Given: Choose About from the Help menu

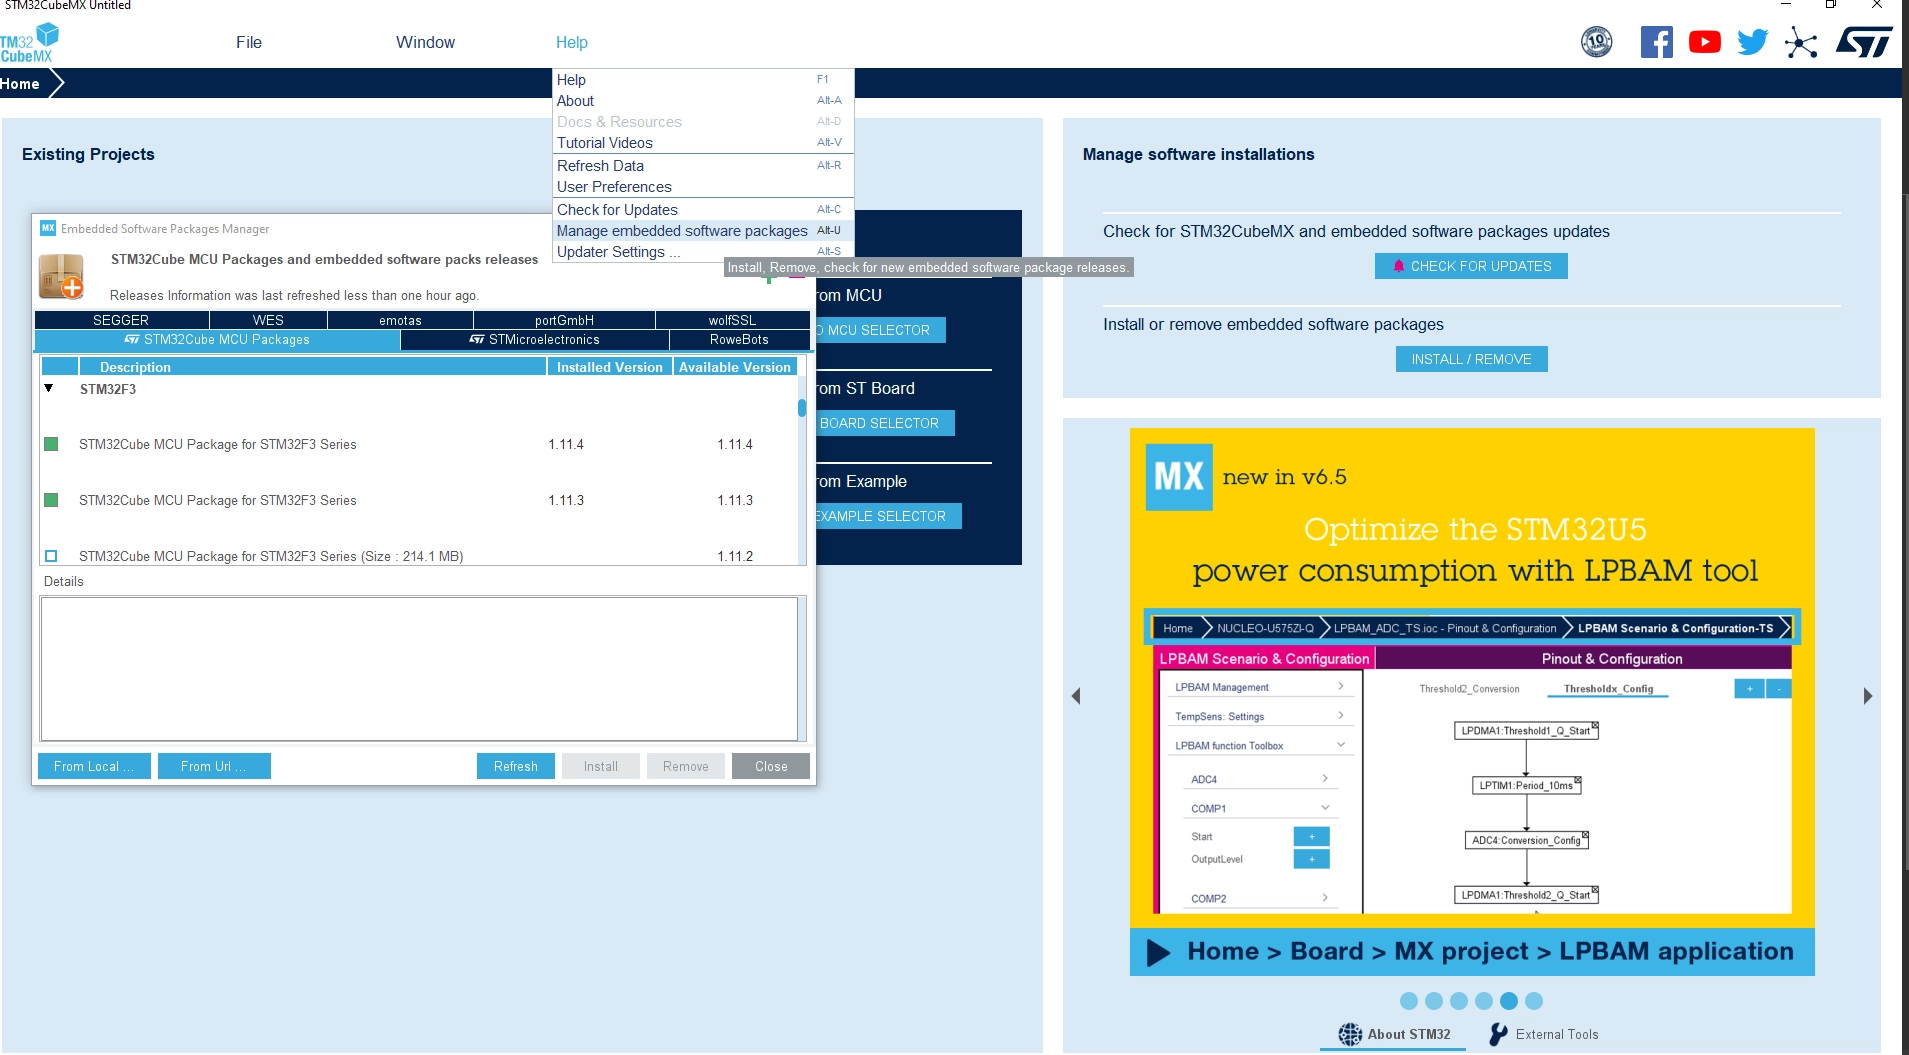Looking at the screenshot, I should point(703,101).
